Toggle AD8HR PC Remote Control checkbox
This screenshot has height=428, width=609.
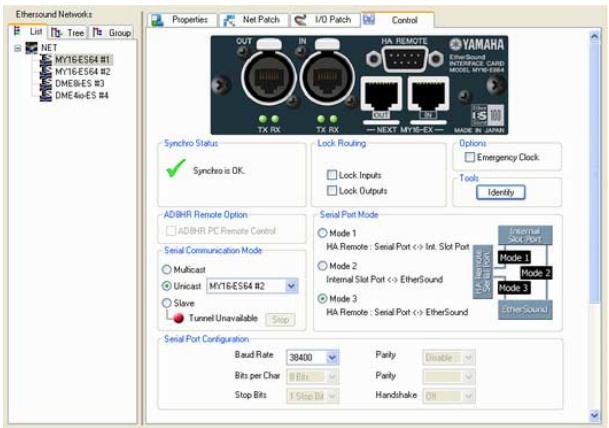tap(171, 231)
